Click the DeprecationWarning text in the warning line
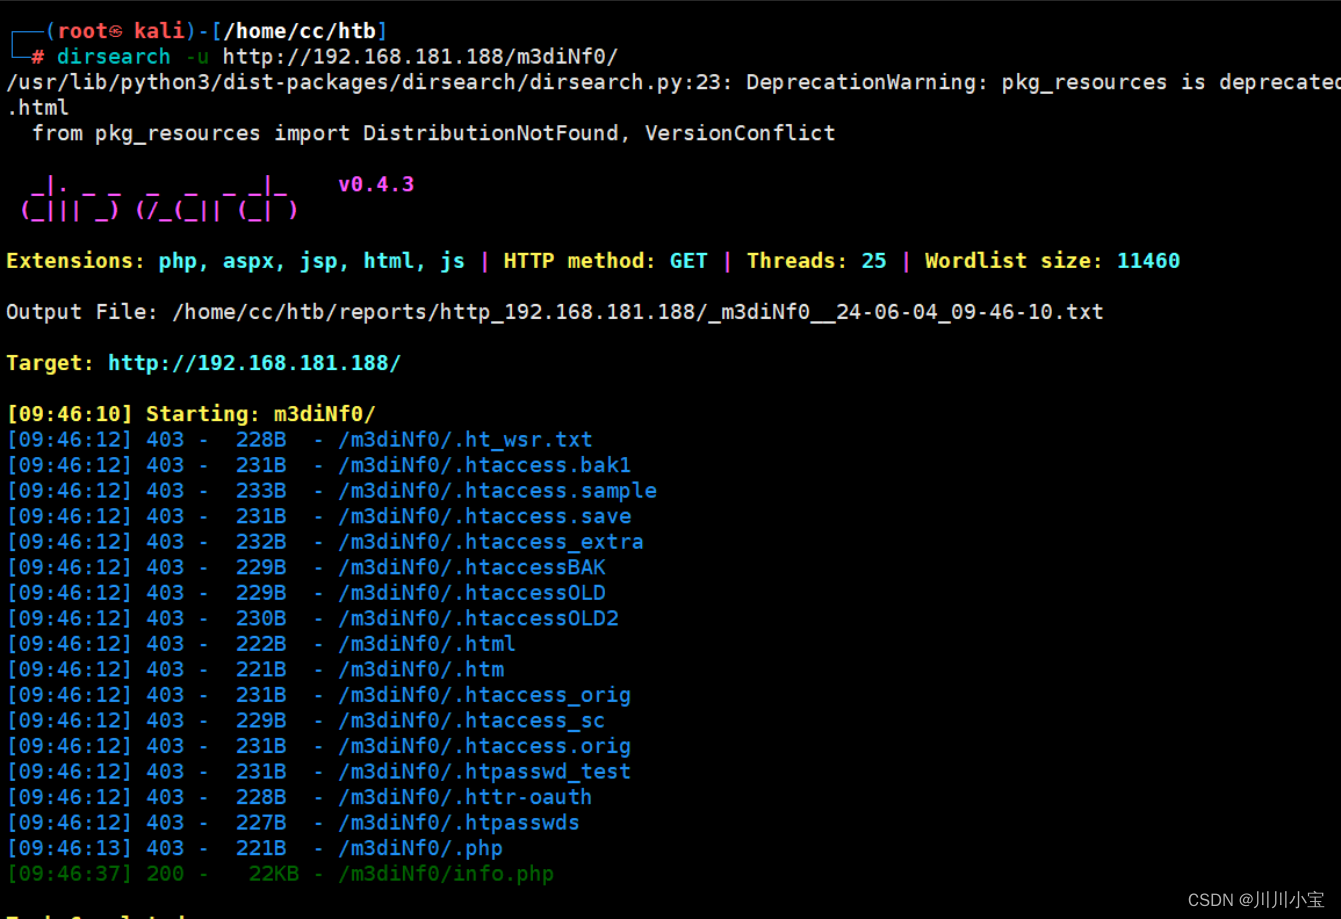1341x919 pixels. click(x=867, y=82)
